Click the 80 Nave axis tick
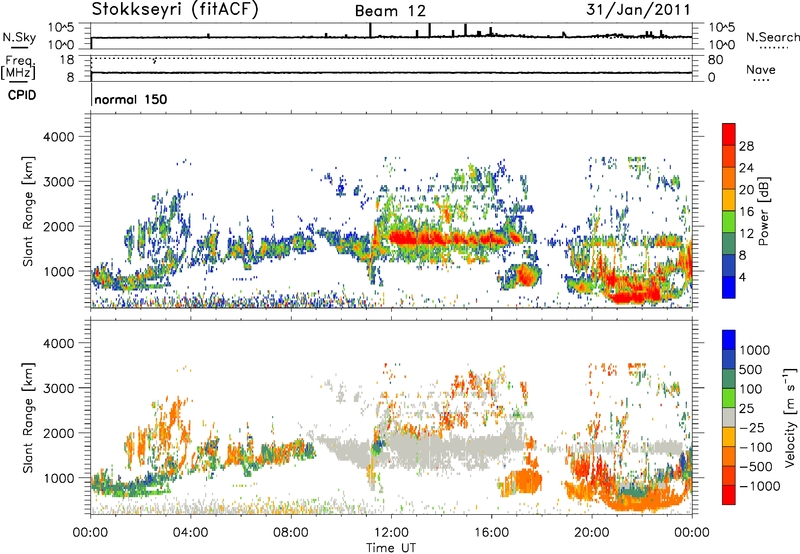 coord(715,60)
